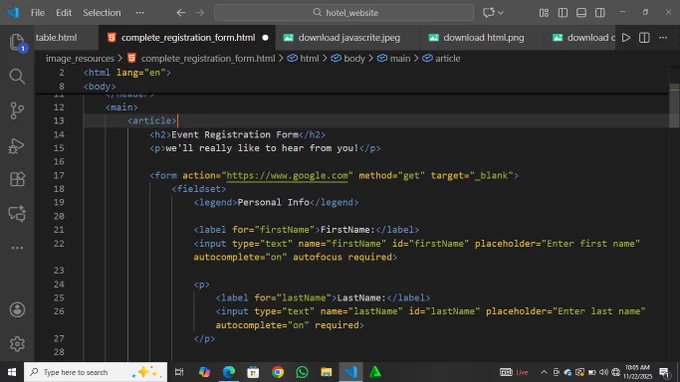This screenshot has width=680, height=382.
Task: Click complete_registration_form.html breadcrumb
Action: pyautogui.click(x=208, y=59)
